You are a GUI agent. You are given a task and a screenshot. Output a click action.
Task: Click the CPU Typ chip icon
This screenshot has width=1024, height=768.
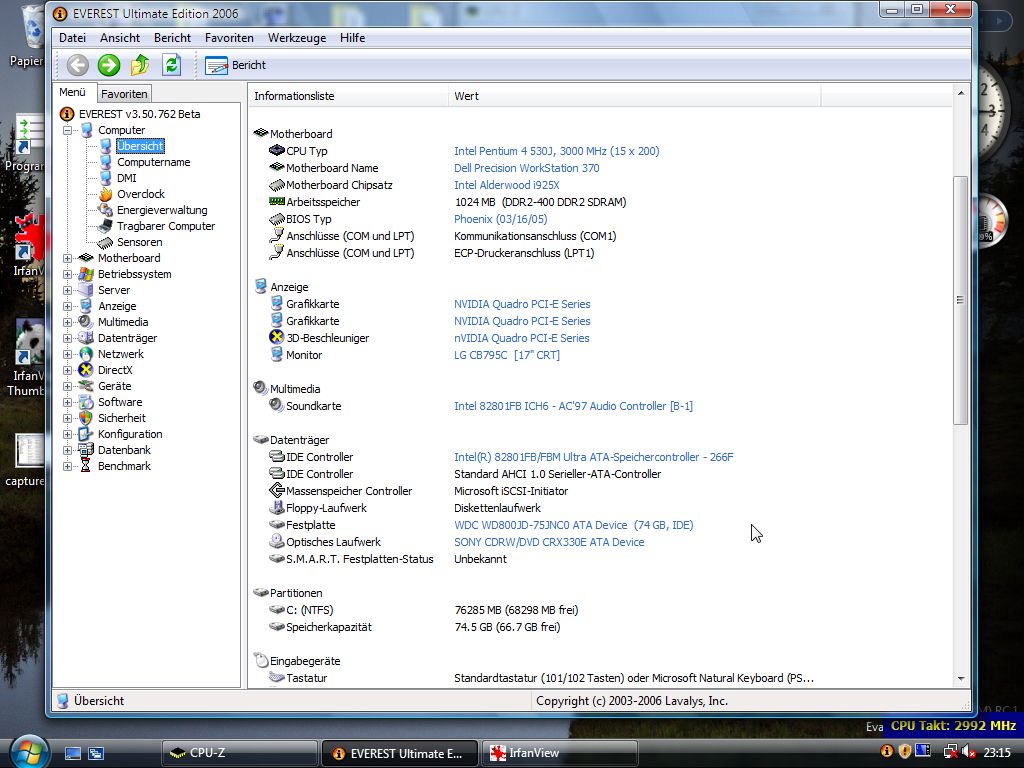coord(276,151)
